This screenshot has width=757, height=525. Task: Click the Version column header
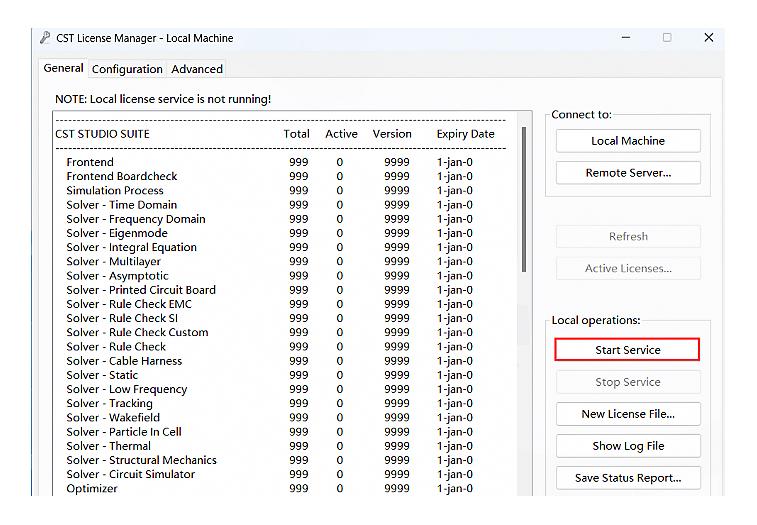392,134
